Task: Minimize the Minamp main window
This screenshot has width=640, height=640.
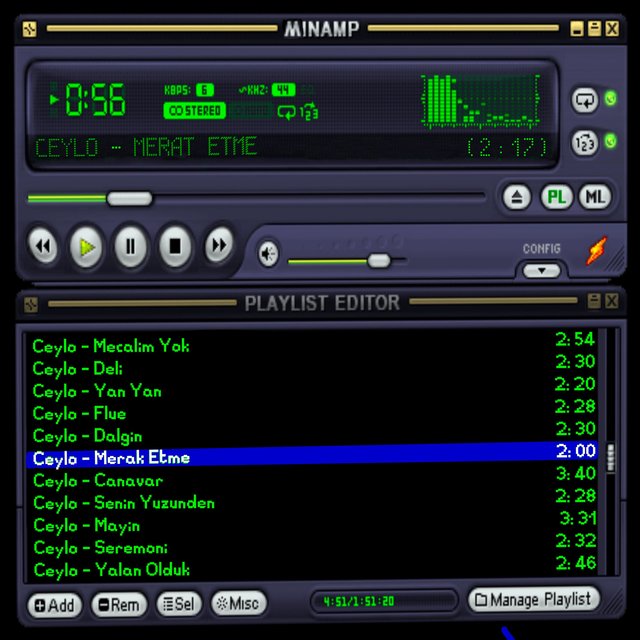Action: point(577,29)
